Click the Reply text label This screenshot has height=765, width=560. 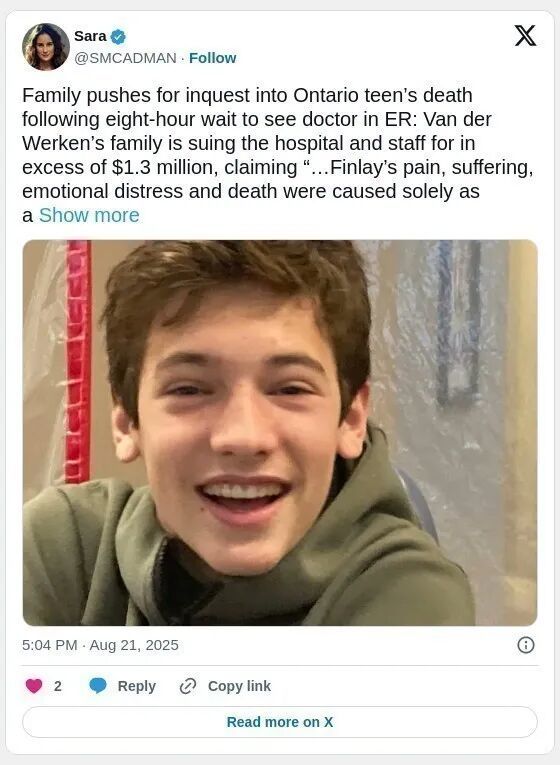tap(137, 686)
